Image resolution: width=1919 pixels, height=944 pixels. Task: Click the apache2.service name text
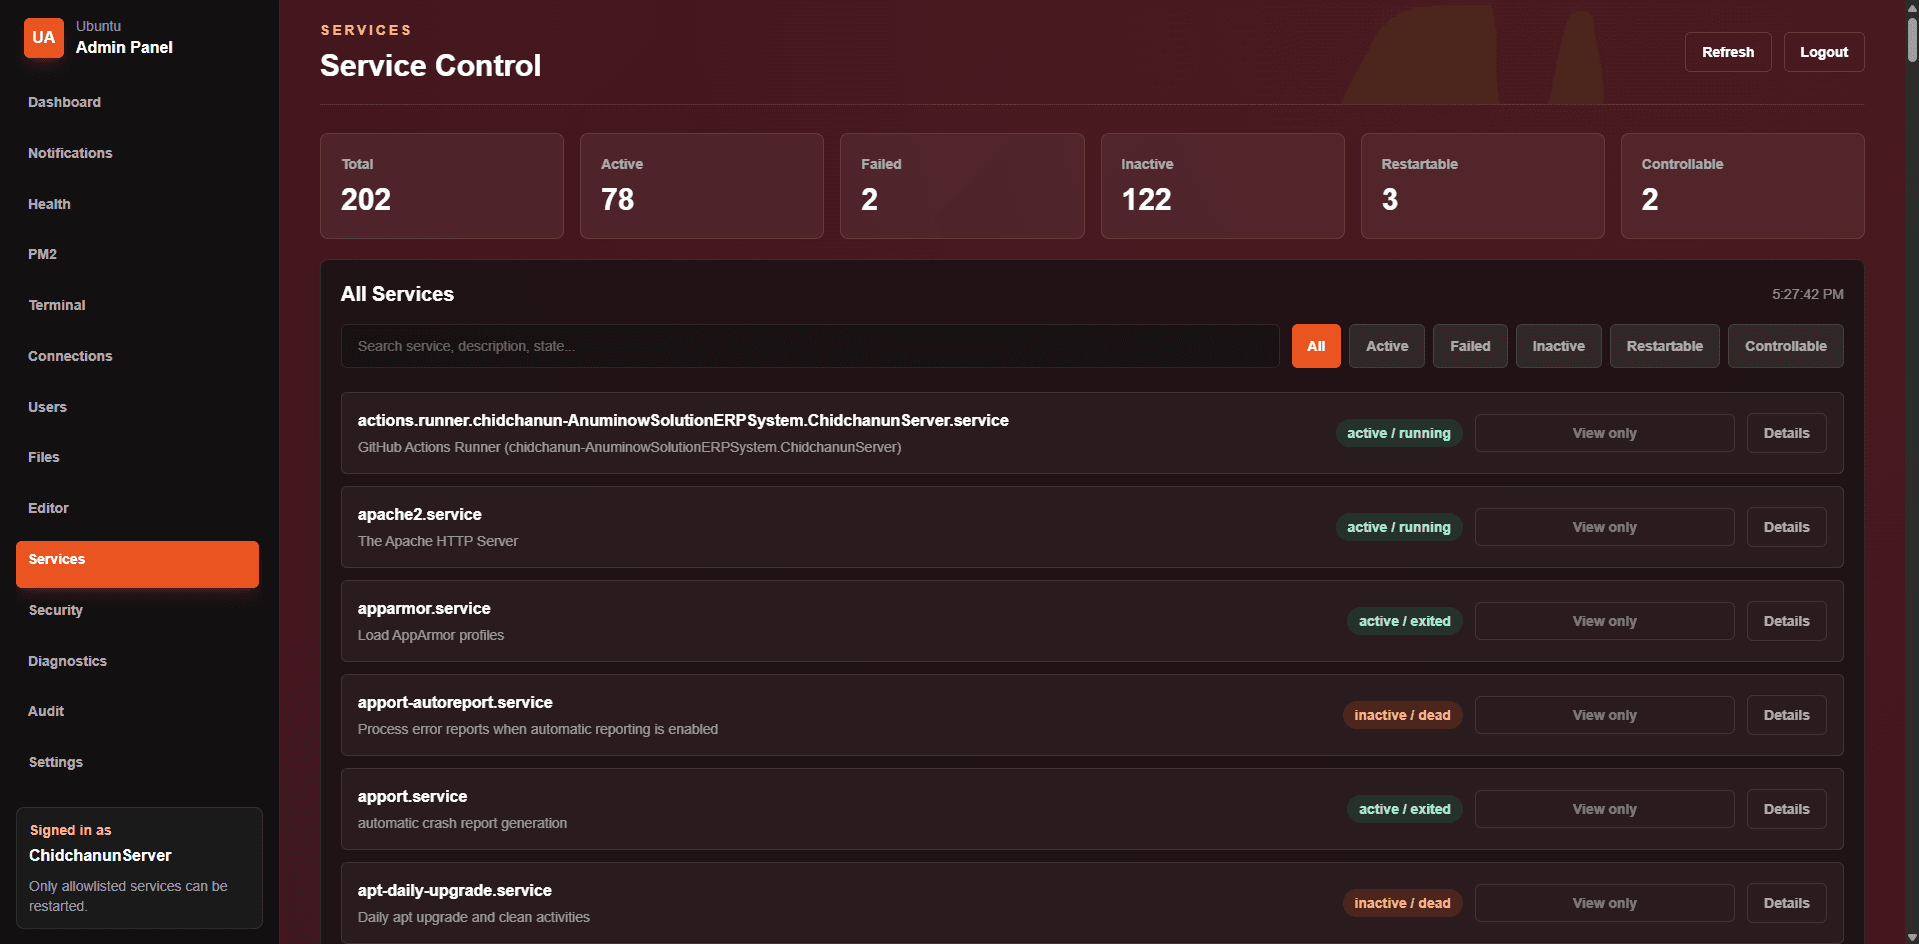(x=420, y=514)
